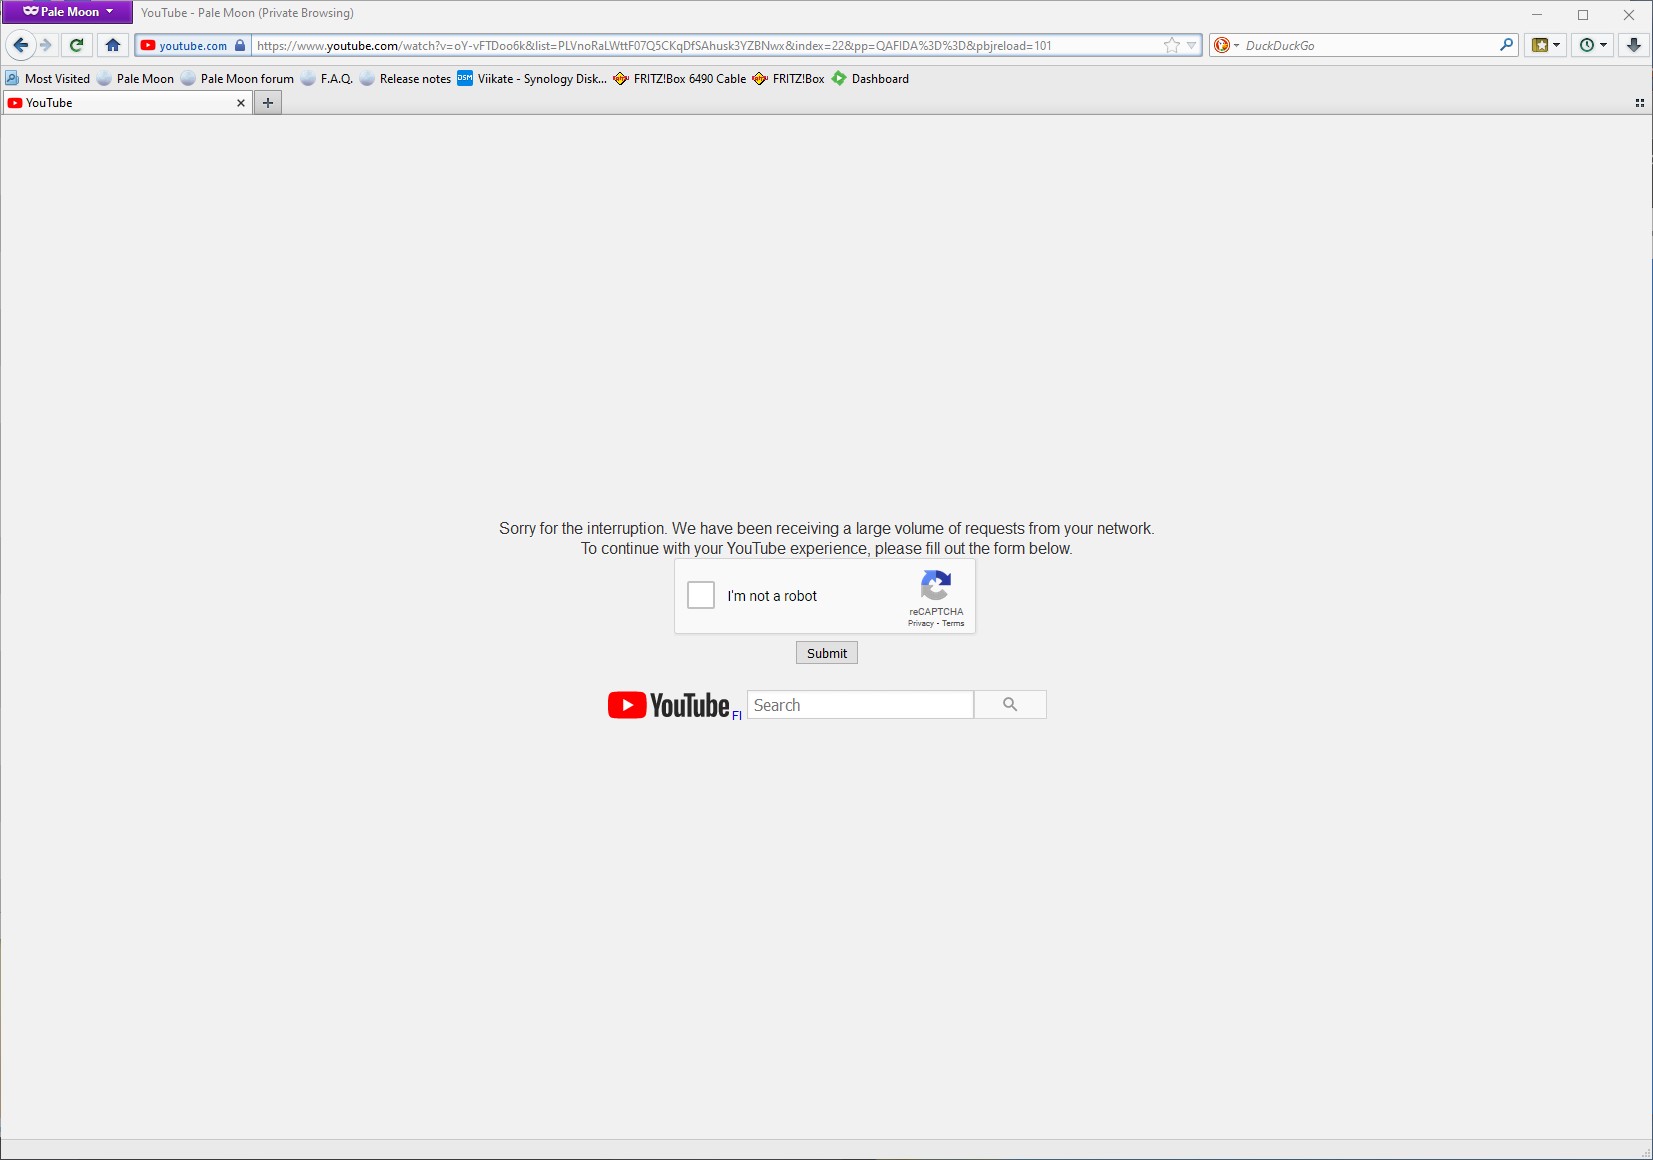1653x1160 pixels.
Task: Reload the current page
Action: click(77, 45)
